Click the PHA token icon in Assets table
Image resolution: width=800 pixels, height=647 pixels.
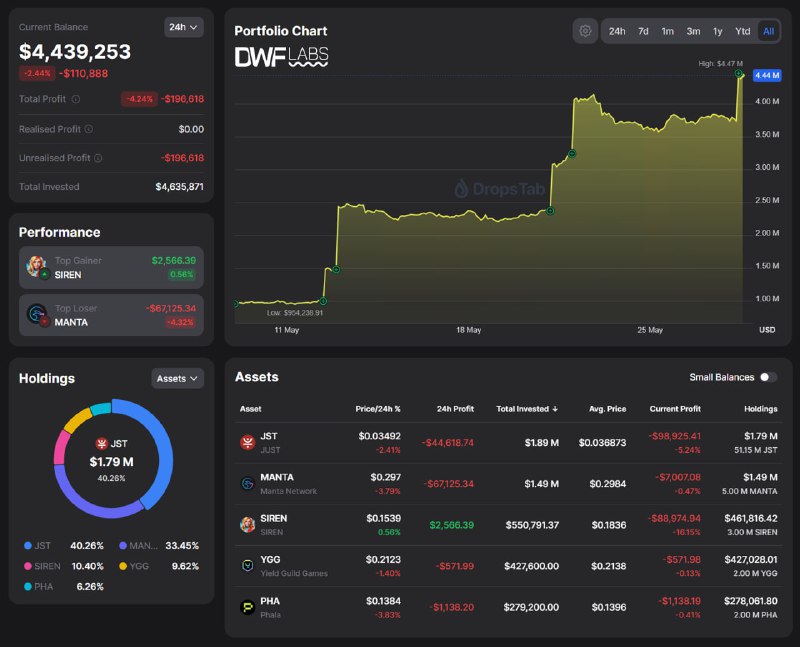247,607
